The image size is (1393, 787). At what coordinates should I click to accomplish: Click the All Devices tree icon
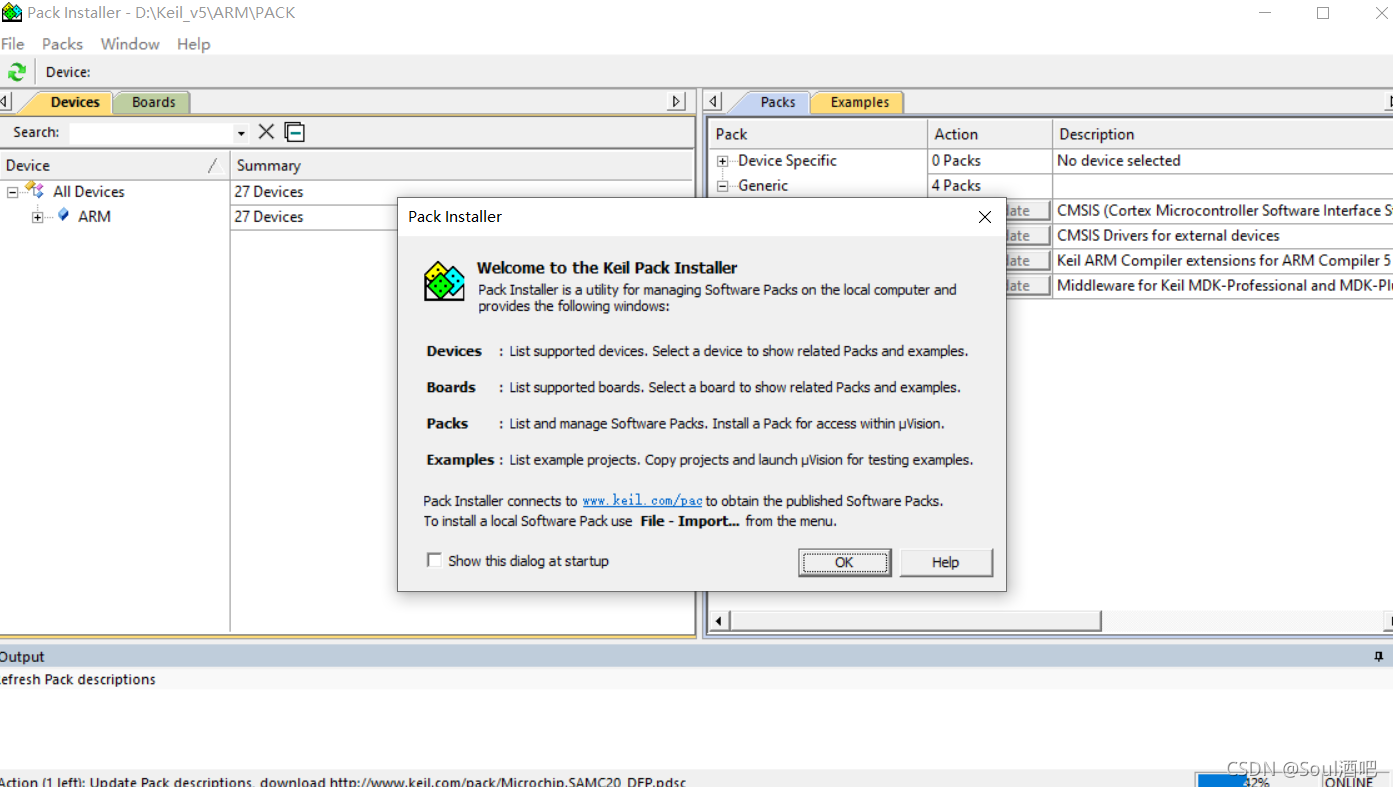[x=35, y=190]
